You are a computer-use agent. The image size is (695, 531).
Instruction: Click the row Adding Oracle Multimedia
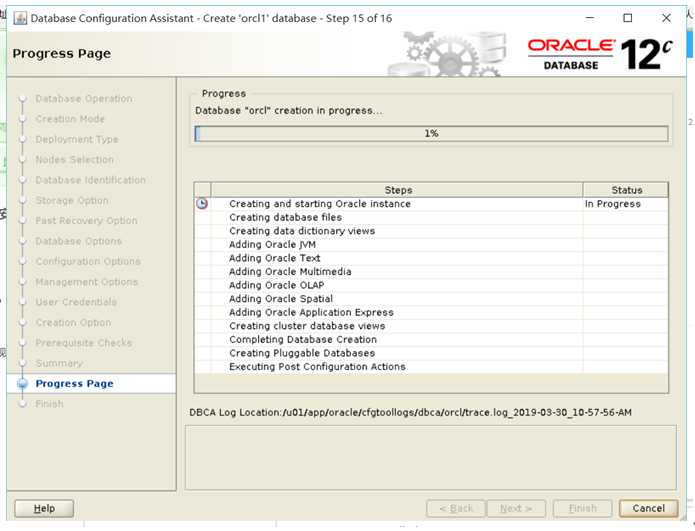(x=431, y=272)
